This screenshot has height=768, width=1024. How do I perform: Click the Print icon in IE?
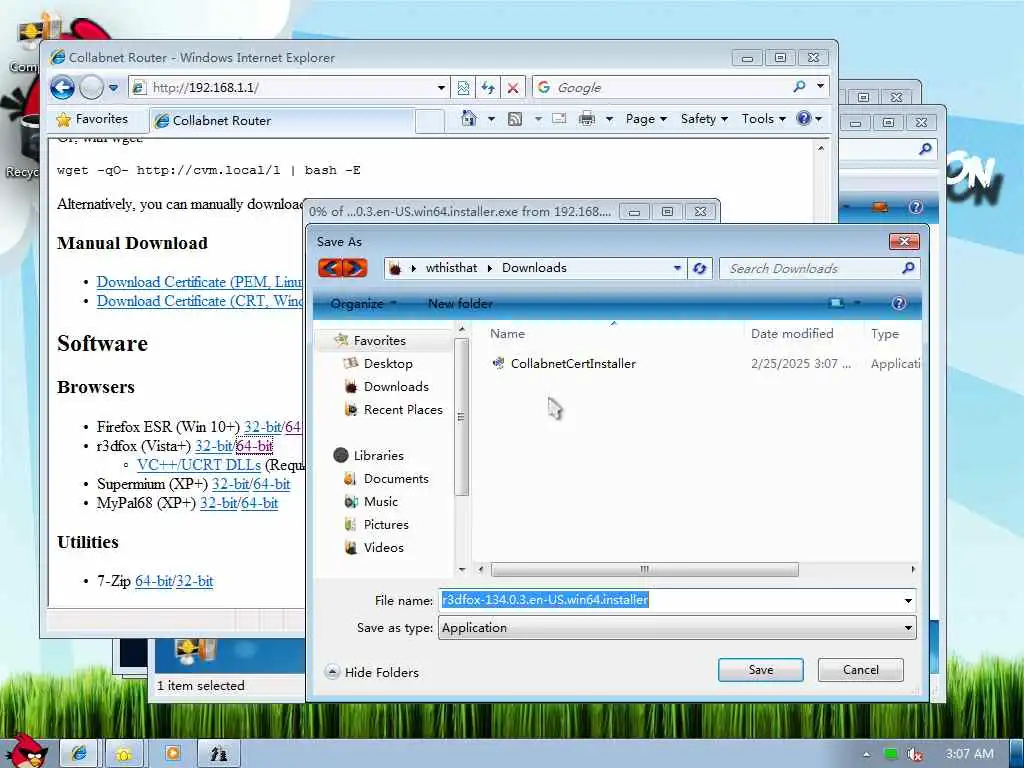point(587,118)
